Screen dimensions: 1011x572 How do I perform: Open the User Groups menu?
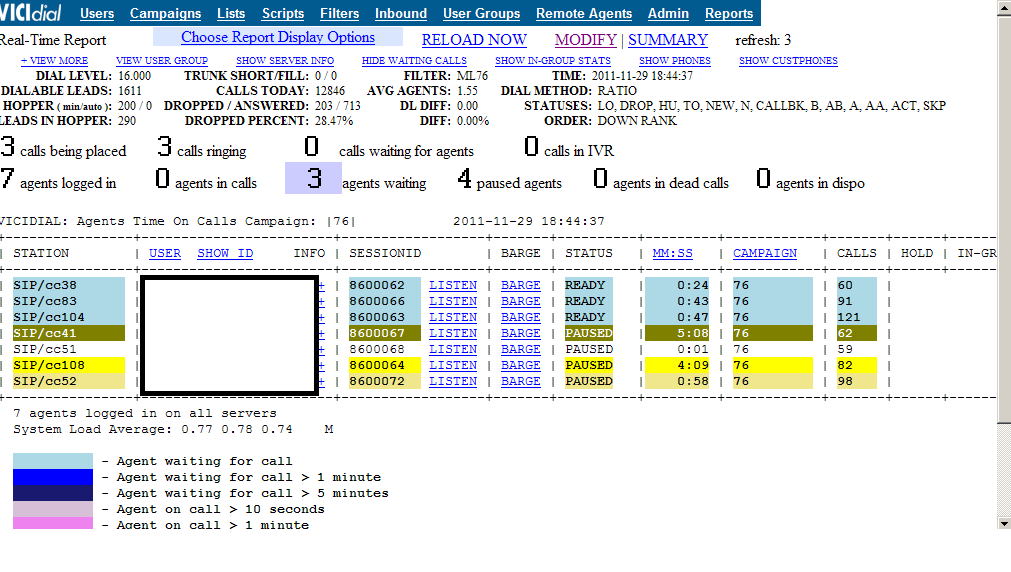coord(481,14)
